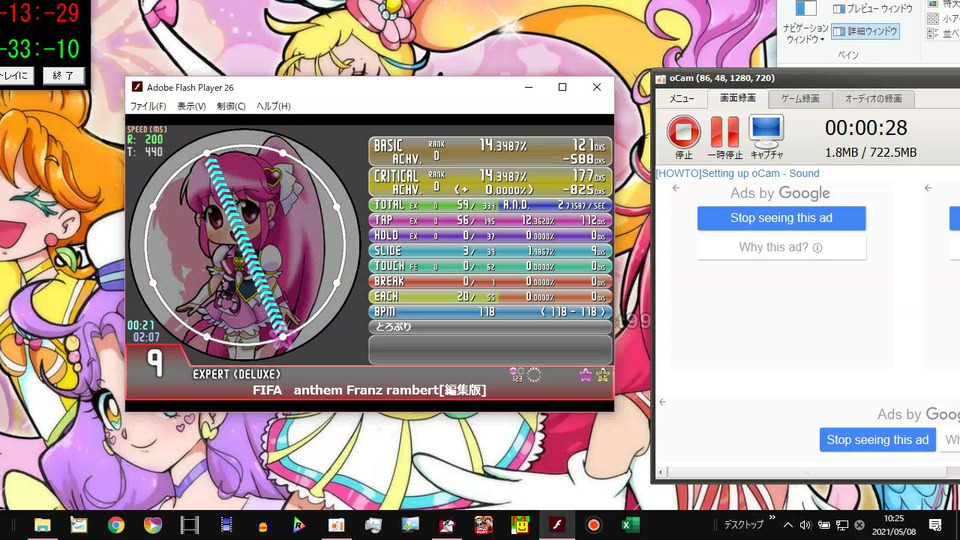Screen dimensions: 960x540
Task: Click the TOUCH statistics row in the game
Action: coord(490,266)
